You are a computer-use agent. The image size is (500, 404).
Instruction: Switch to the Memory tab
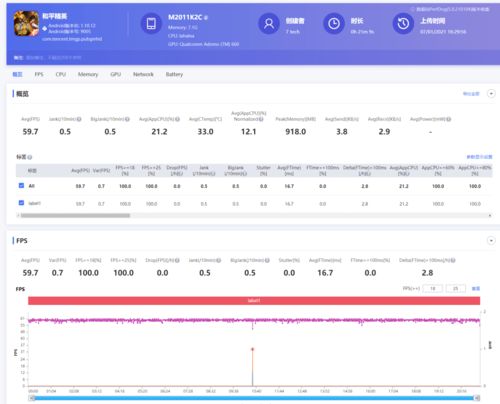pyautogui.click(x=88, y=74)
